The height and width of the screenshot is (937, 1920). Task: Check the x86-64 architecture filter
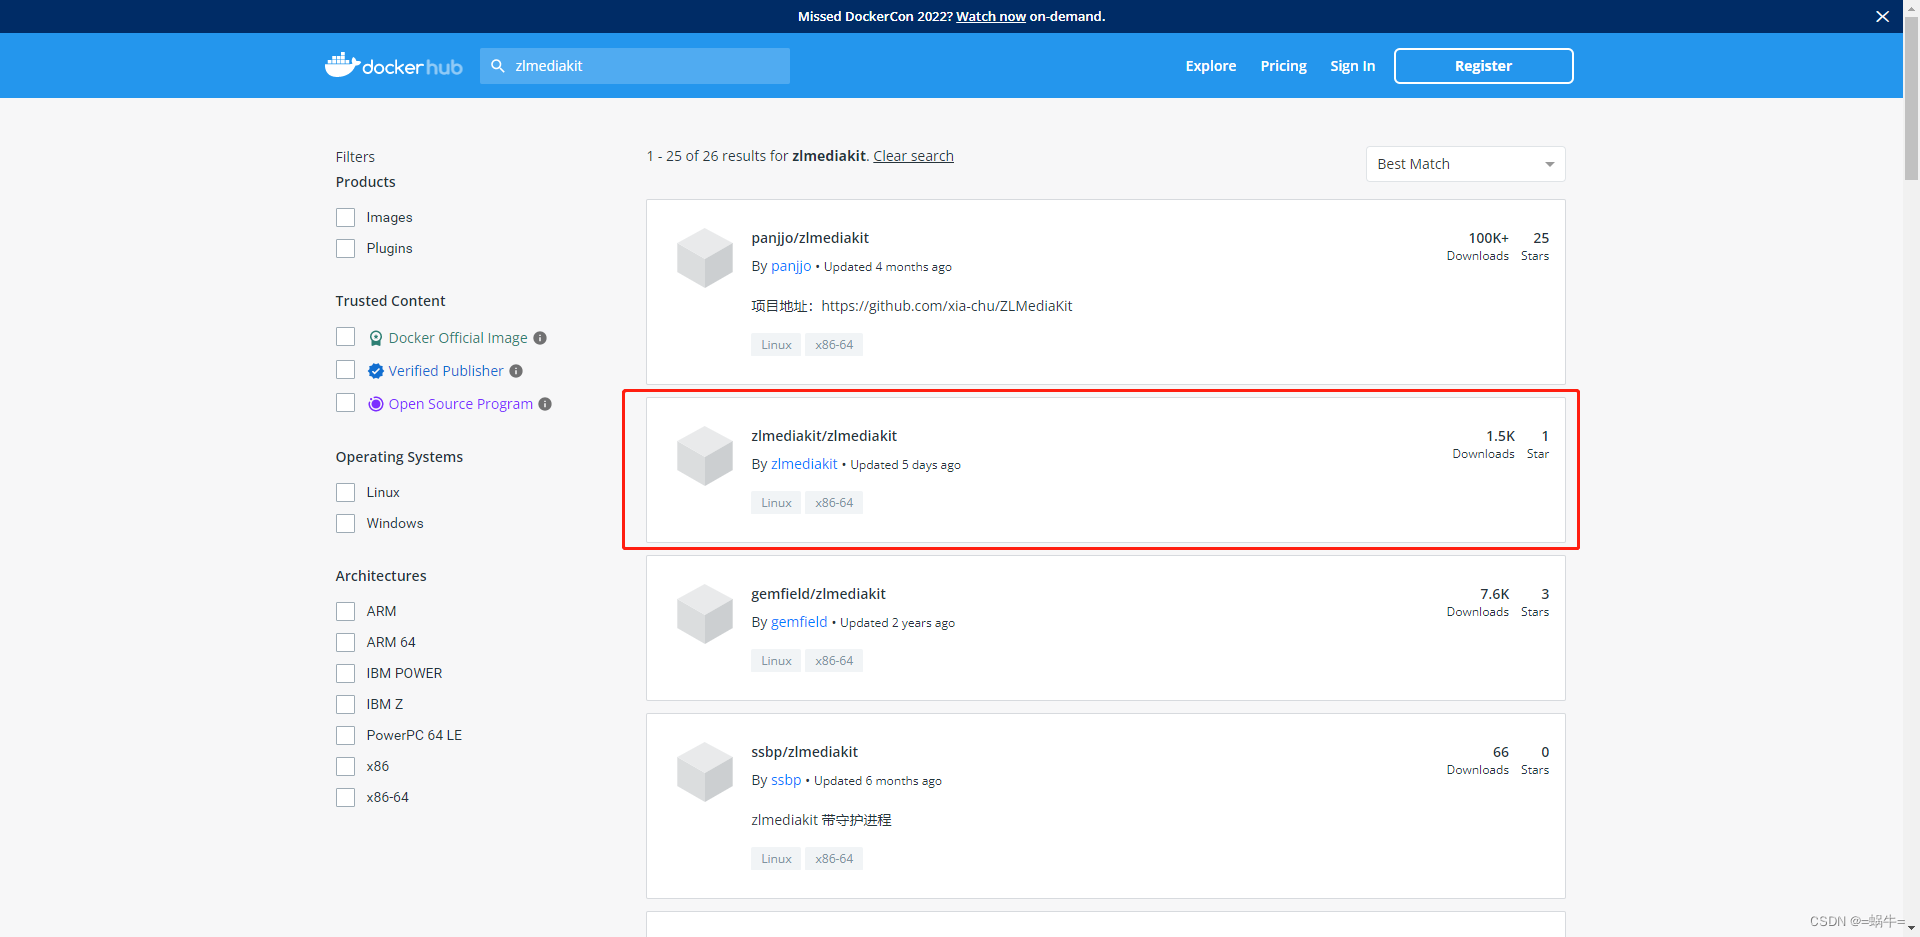click(x=346, y=797)
